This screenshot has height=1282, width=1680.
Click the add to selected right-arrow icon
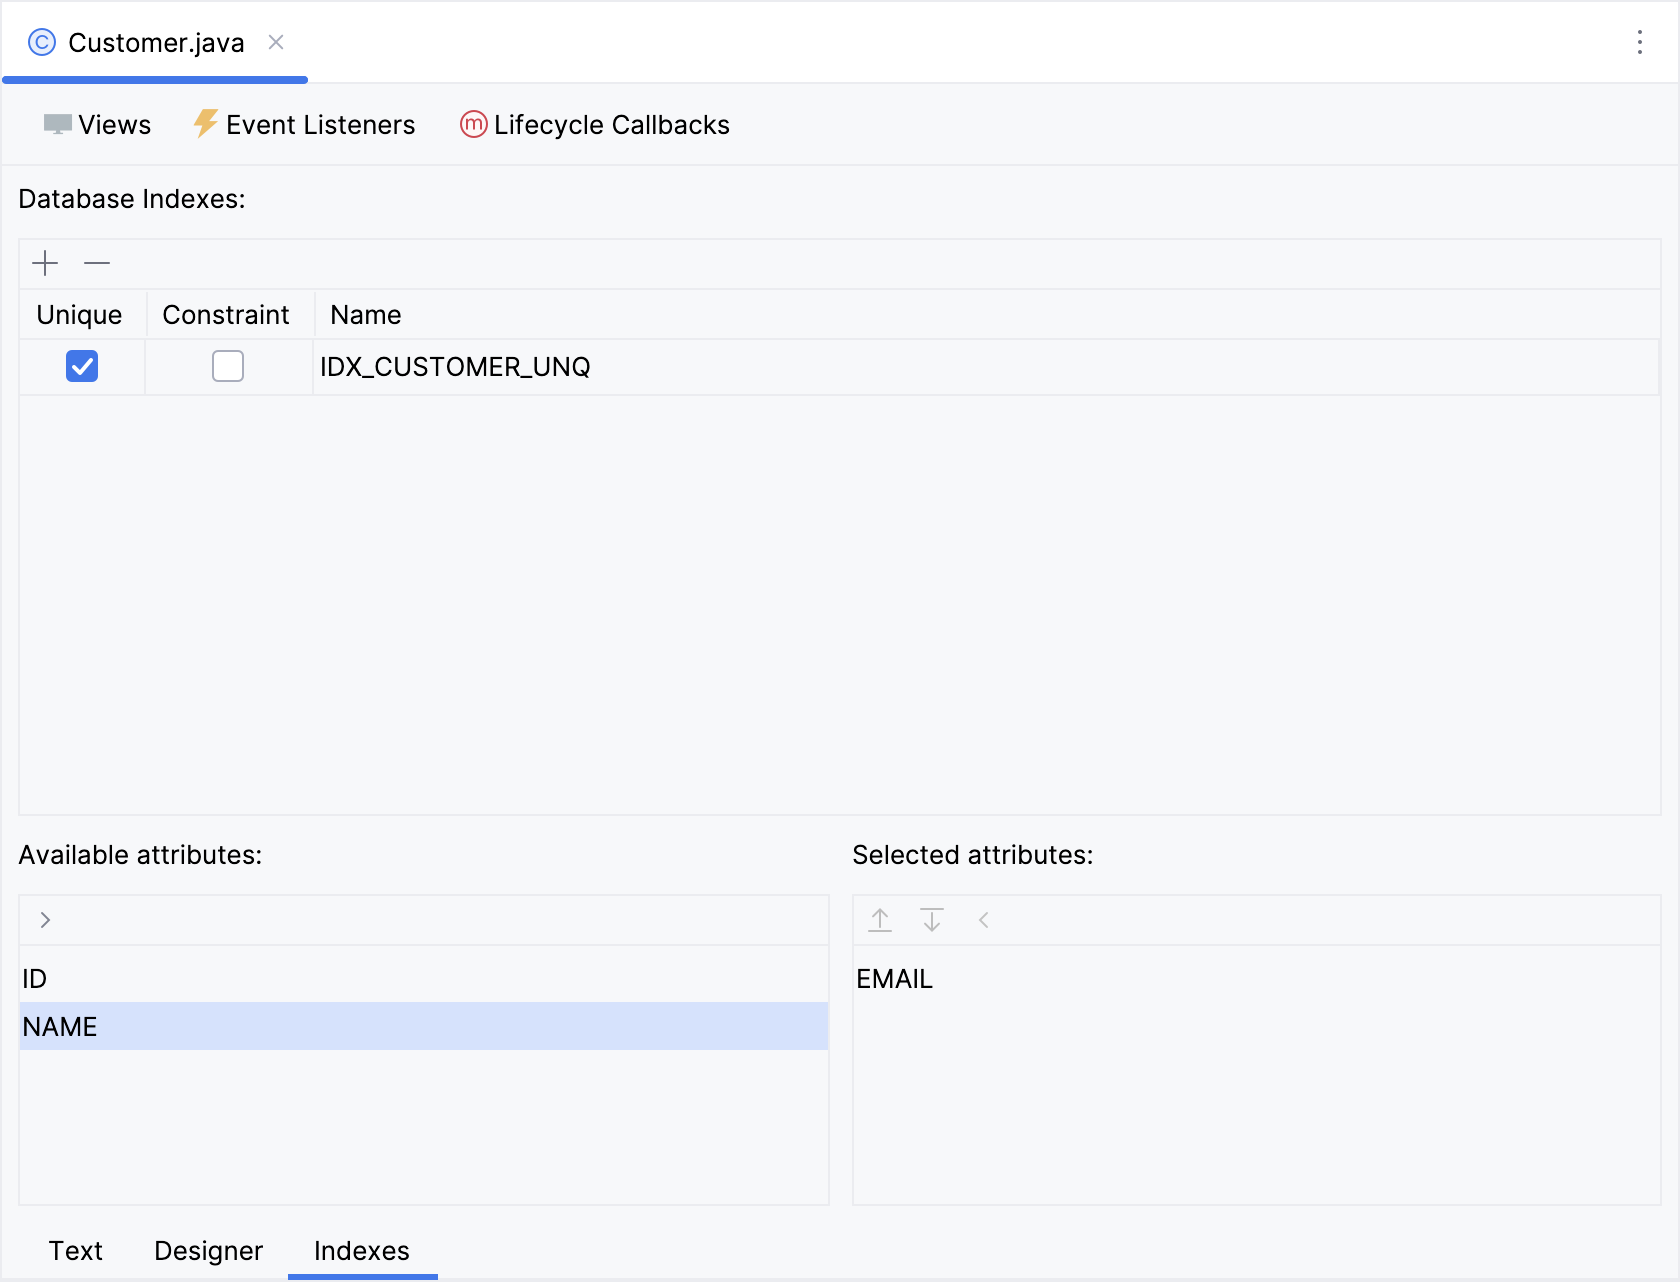pyautogui.click(x=45, y=920)
